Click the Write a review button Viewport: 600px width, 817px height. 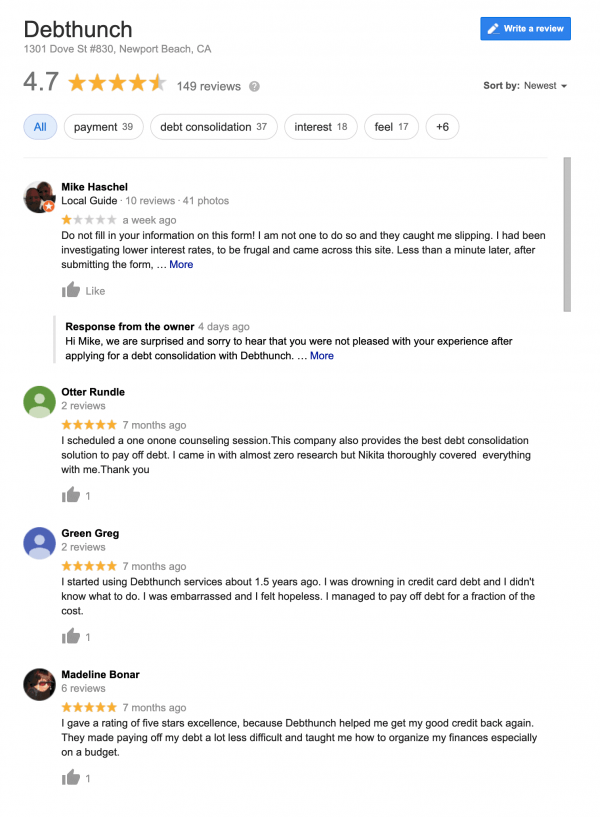tap(526, 29)
